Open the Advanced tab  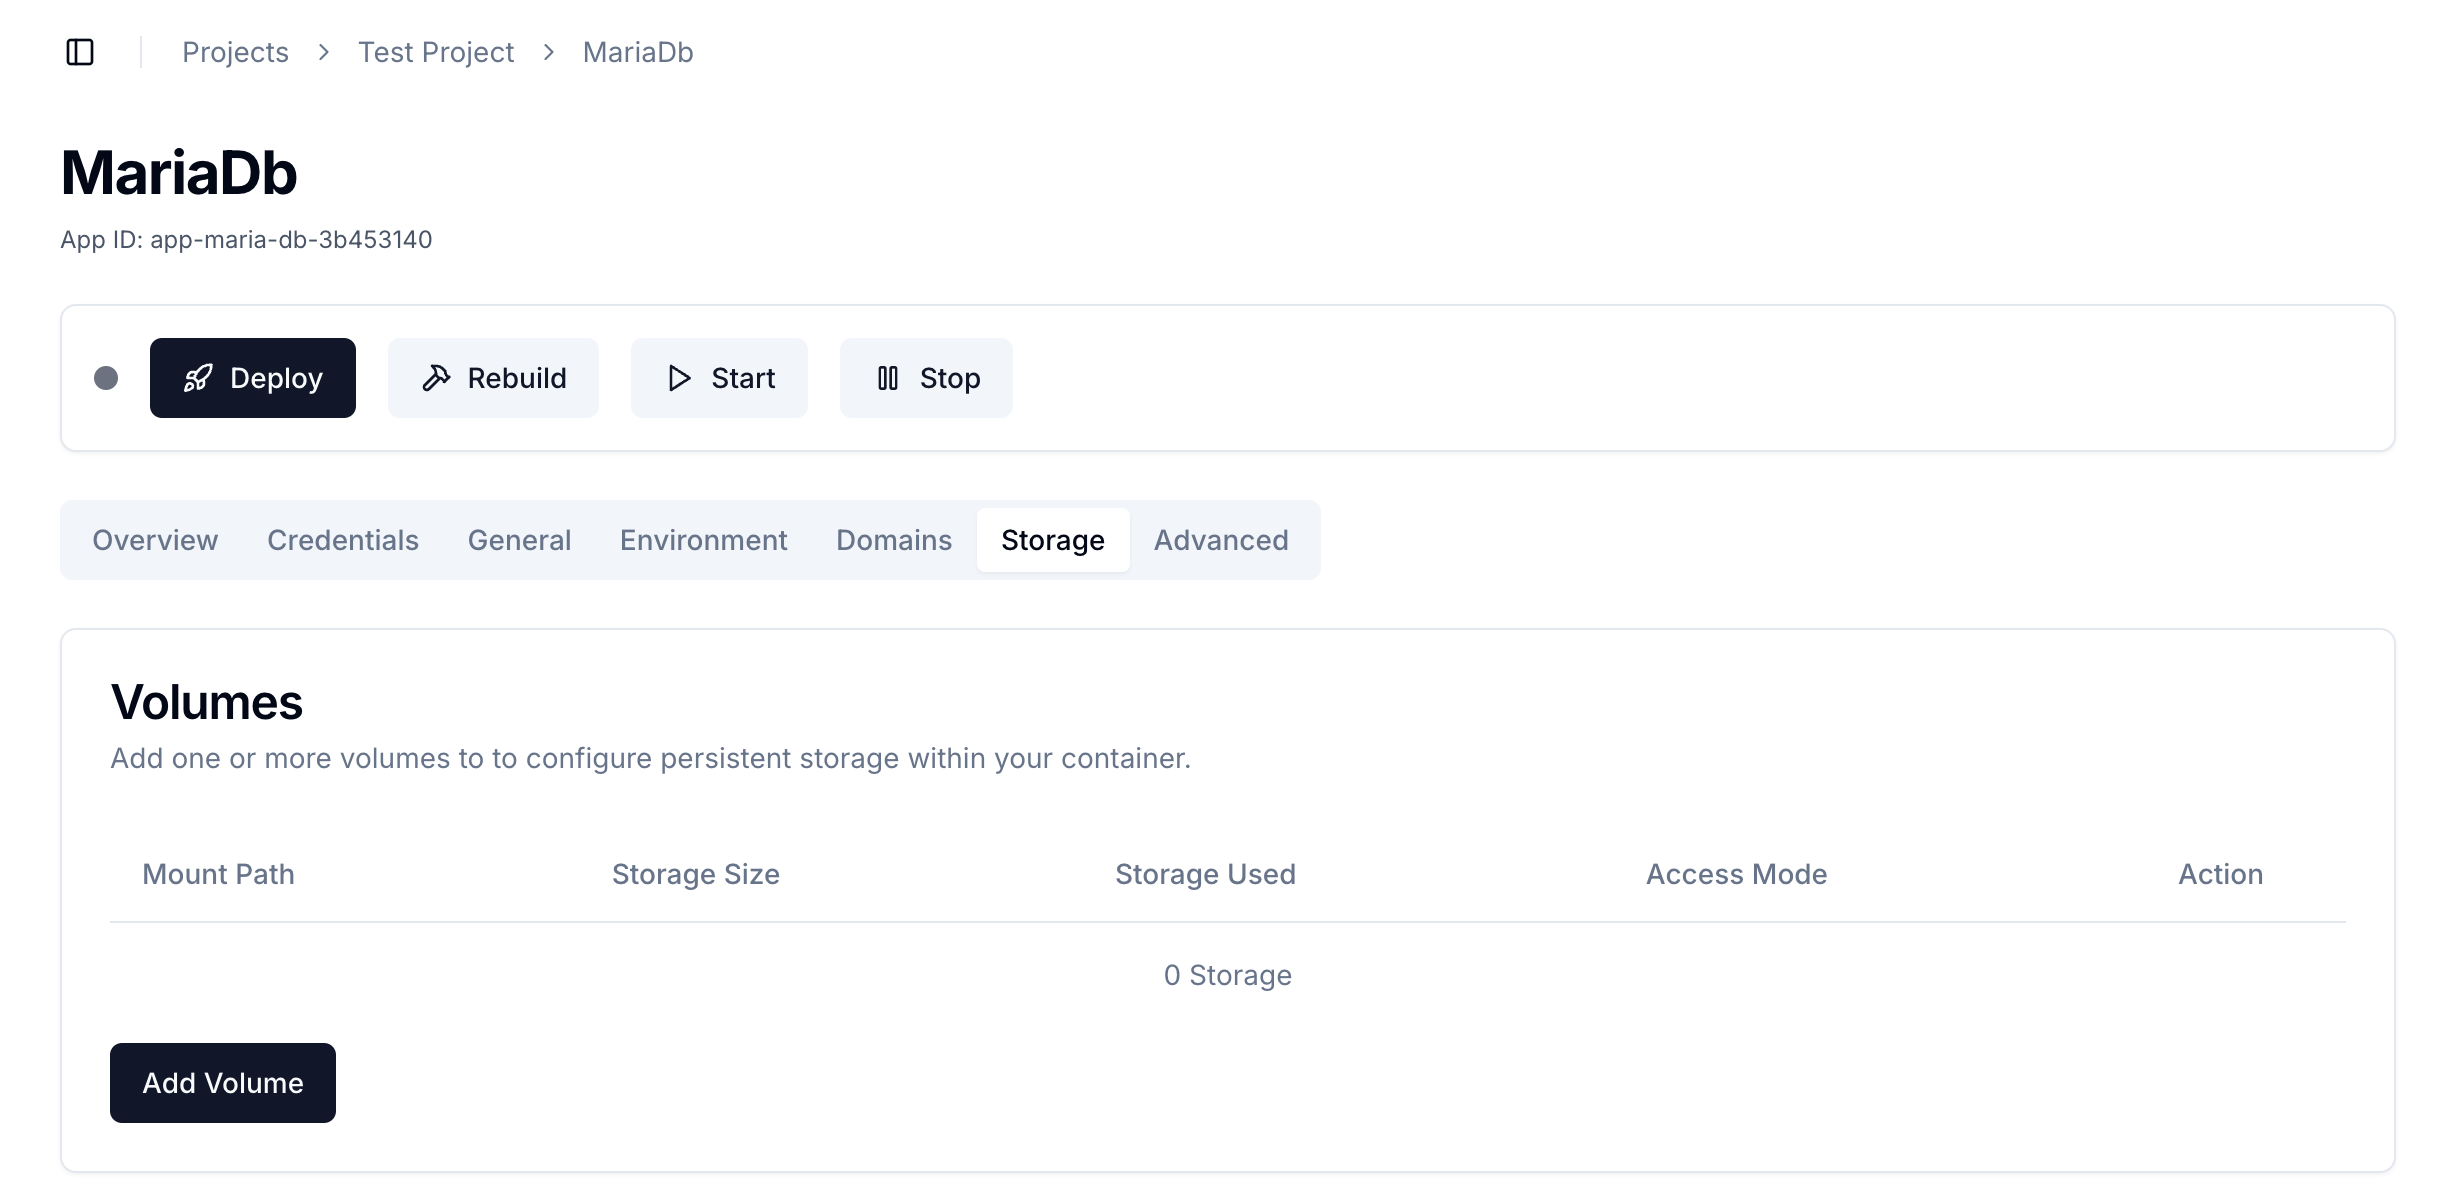pos(1221,540)
